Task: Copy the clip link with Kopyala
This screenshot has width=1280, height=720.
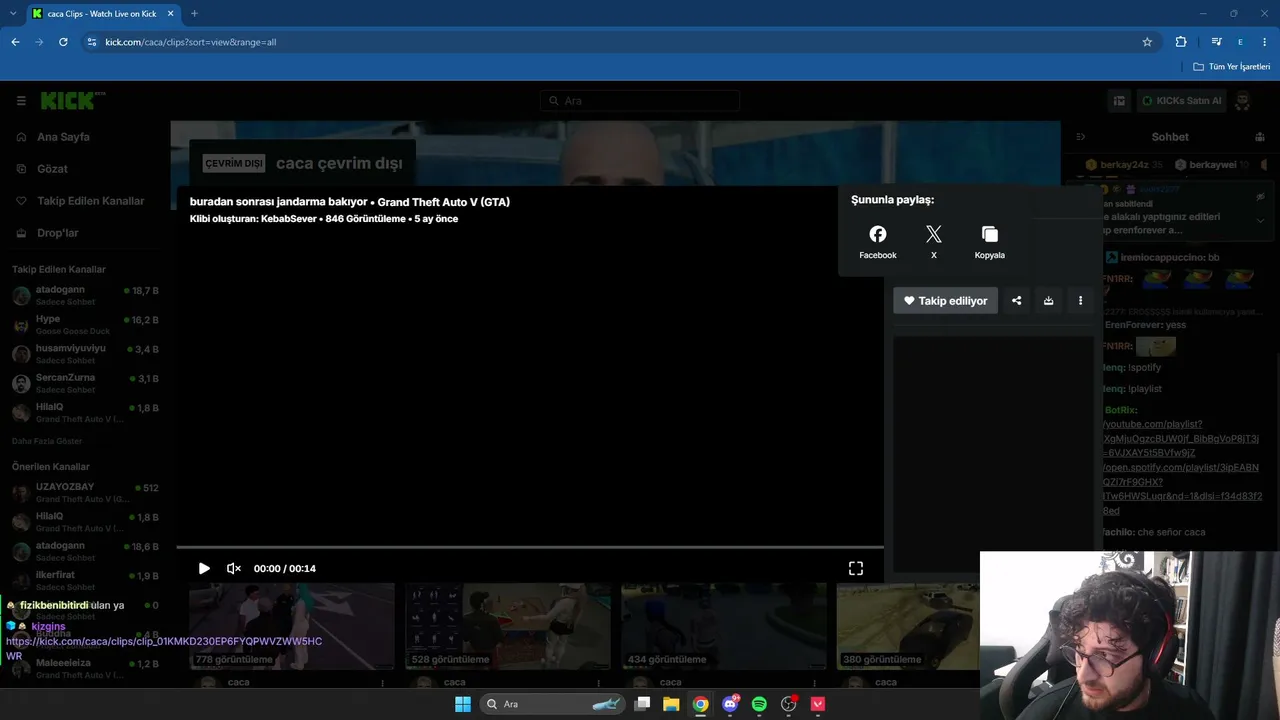Action: [x=990, y=241]
